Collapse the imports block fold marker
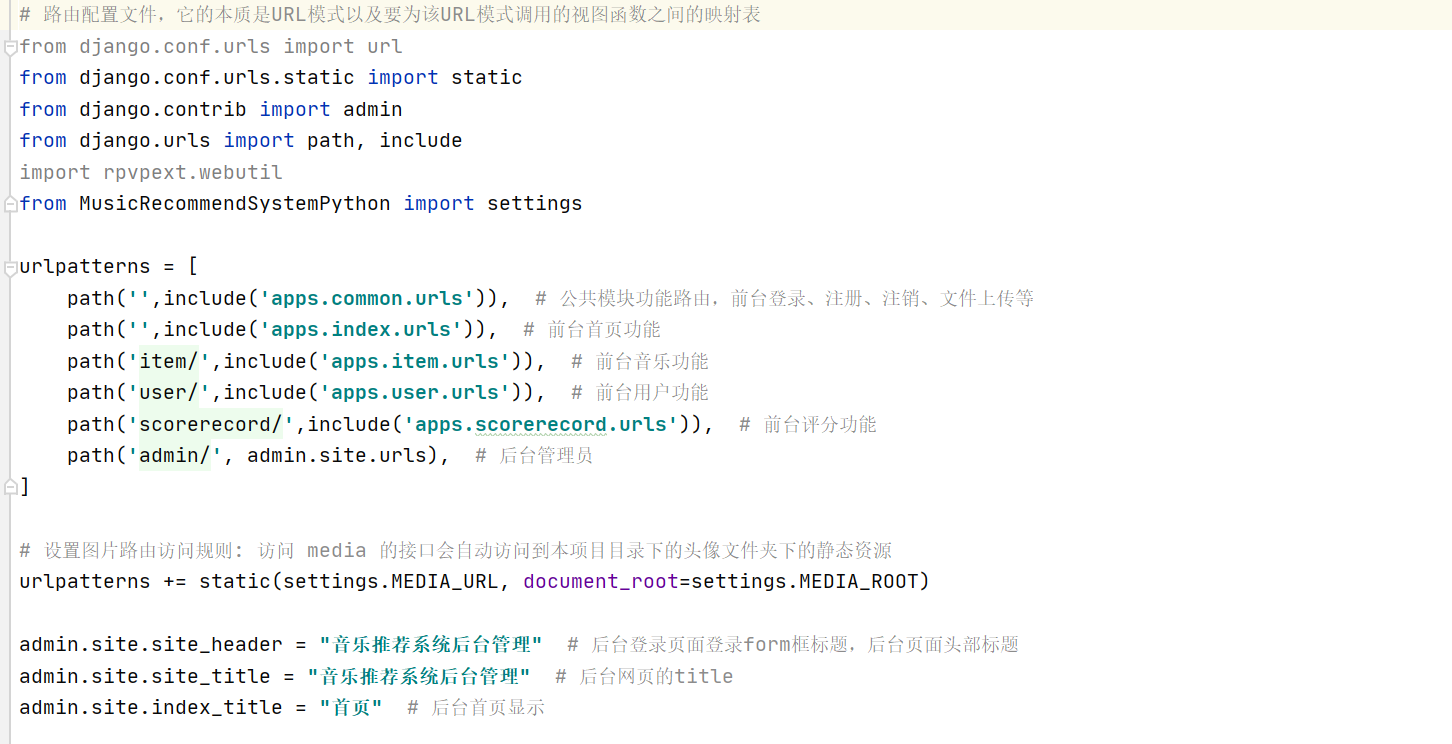This screenshot has width=1452, height=744. (x=10, y=47)
